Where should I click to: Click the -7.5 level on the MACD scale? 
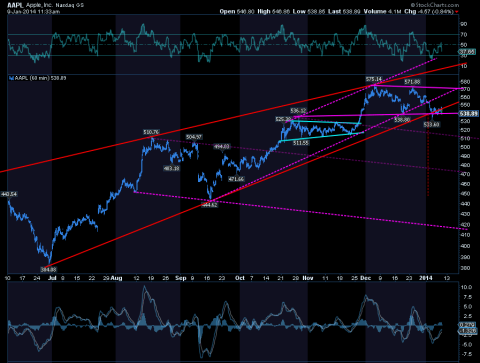[x=466, y=354]
